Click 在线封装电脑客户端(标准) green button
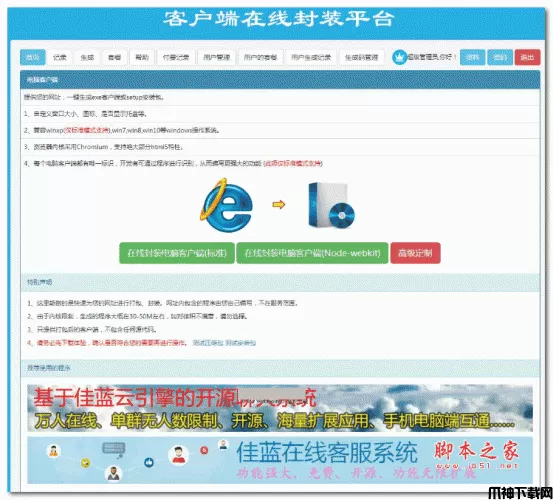This screenshot has width=553, height=500. (x=177, y=253)
